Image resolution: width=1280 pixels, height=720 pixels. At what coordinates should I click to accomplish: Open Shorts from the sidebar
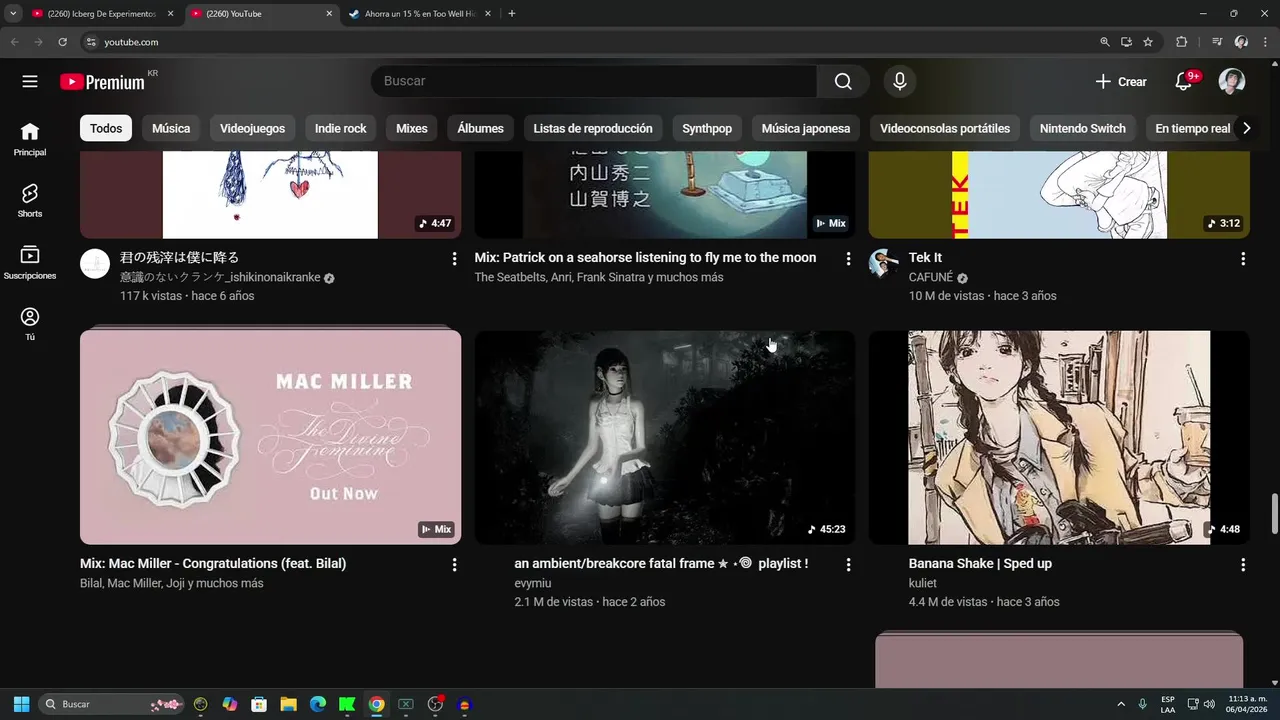30,201
